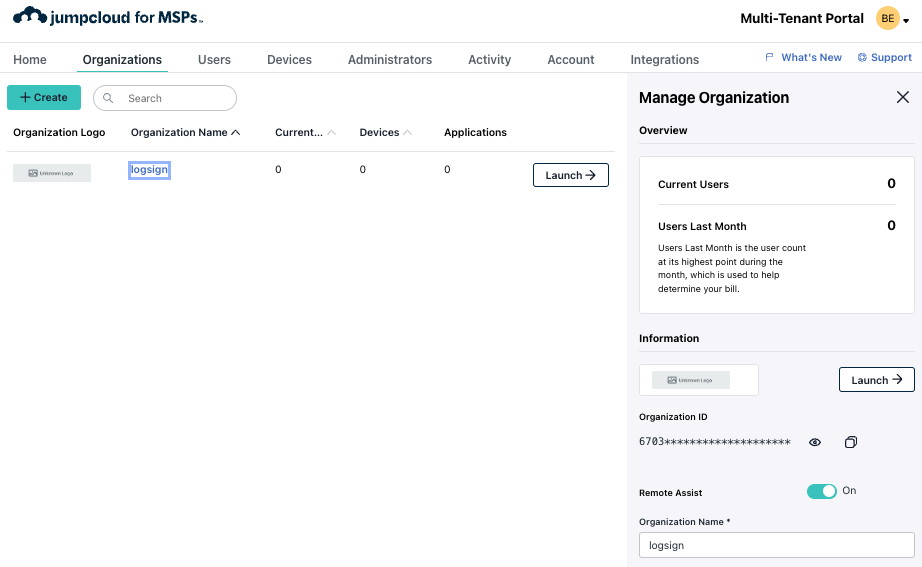922x567 pixels.
Task: Launch the logsign organization from the table
Action: [570, 175]
